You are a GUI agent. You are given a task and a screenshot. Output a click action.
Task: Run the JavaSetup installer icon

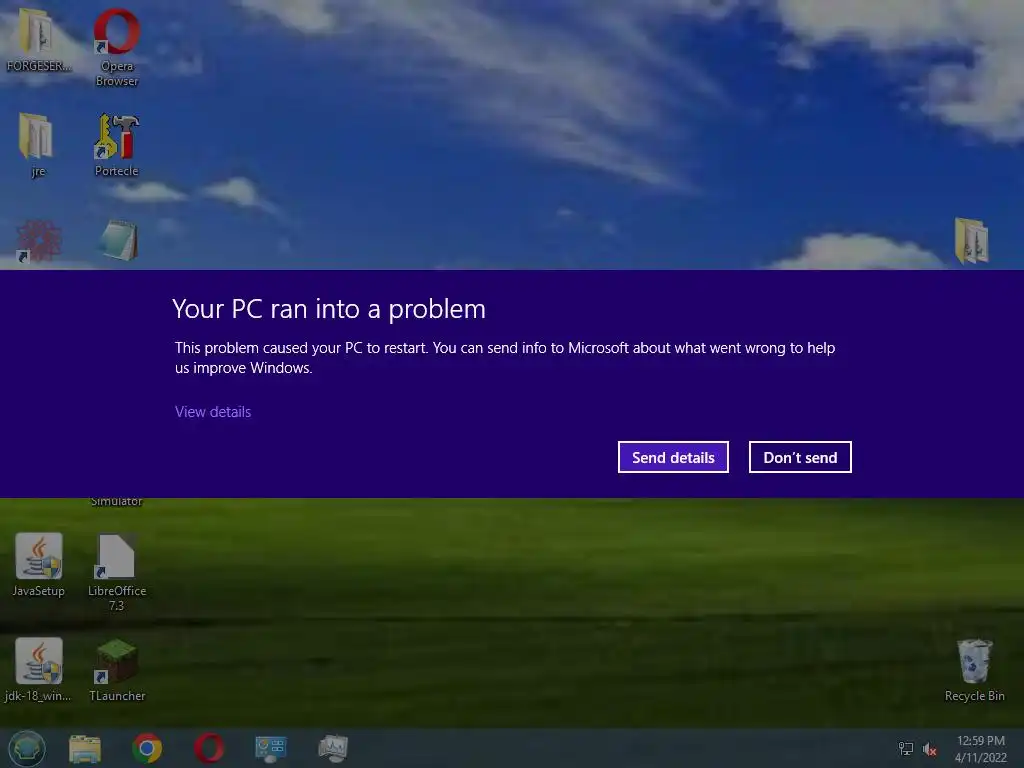pos(39,565)
